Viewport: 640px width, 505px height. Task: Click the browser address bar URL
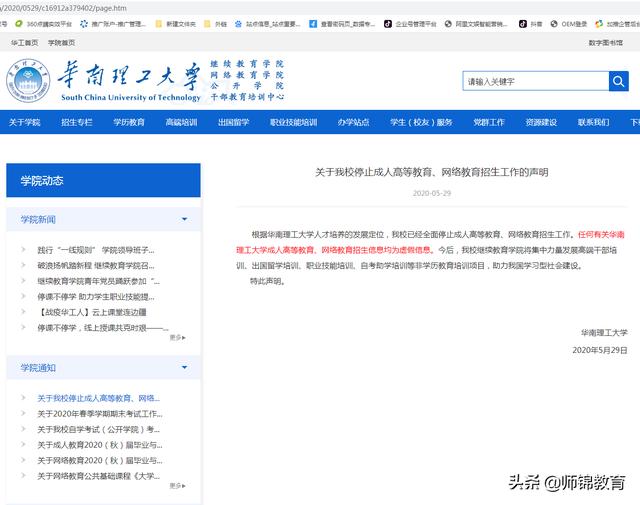[63, 8]
